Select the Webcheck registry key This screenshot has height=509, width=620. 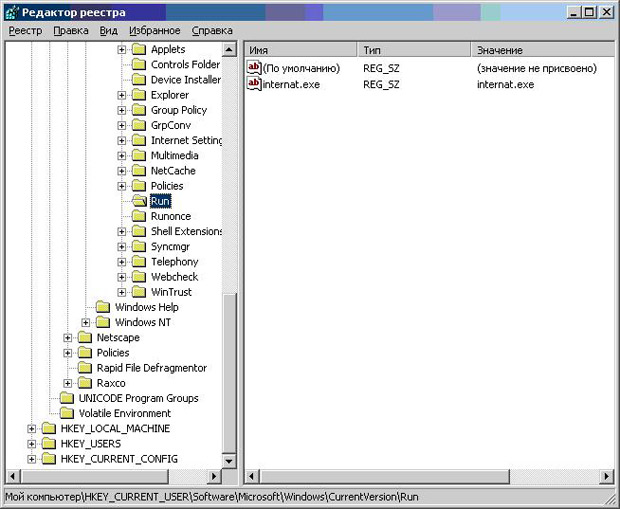coord(174,277)
